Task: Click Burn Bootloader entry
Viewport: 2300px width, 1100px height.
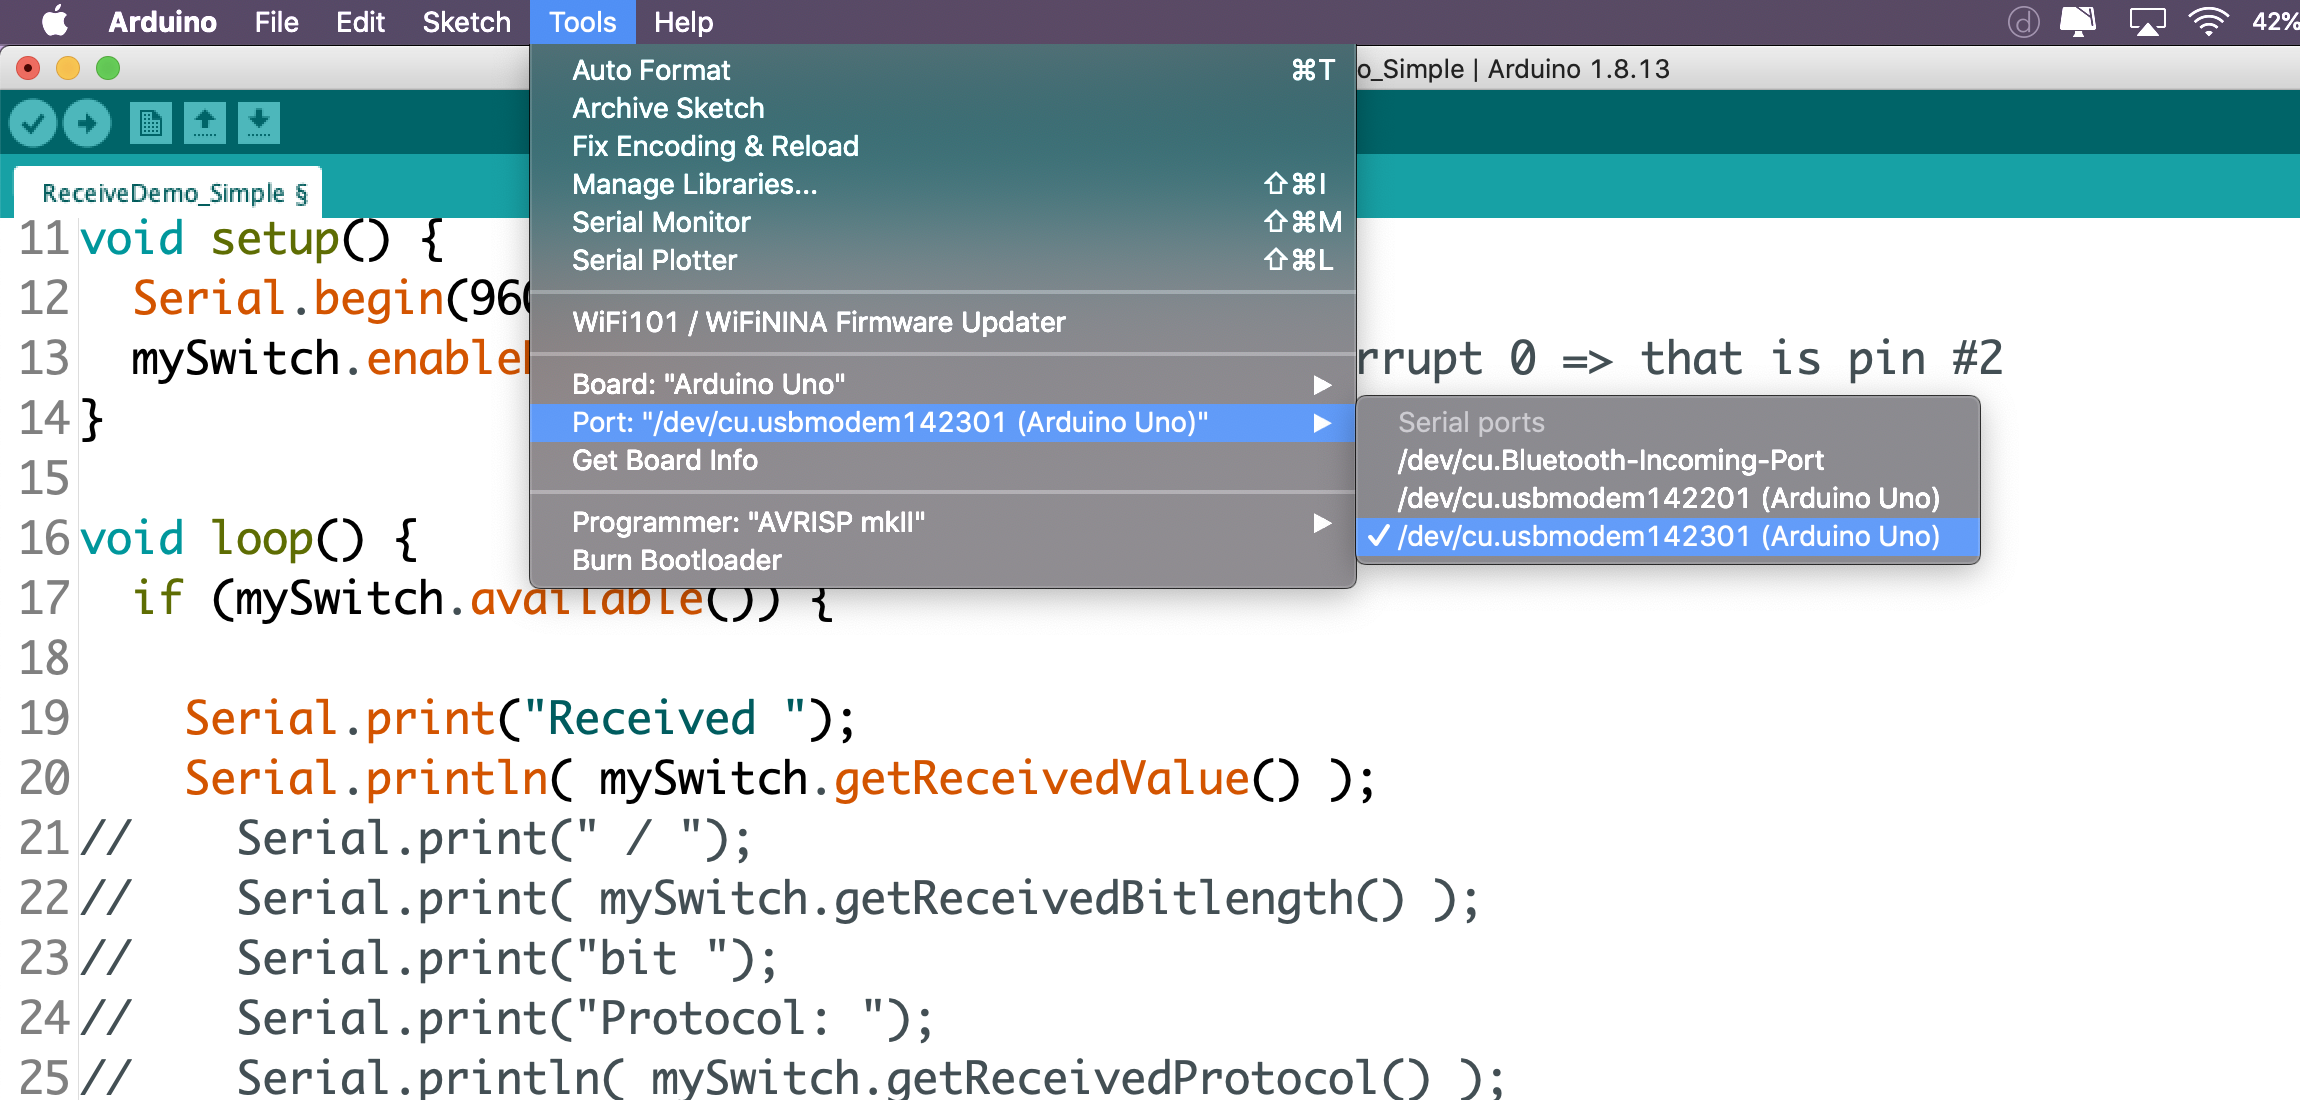Action: tap(677, 561)
